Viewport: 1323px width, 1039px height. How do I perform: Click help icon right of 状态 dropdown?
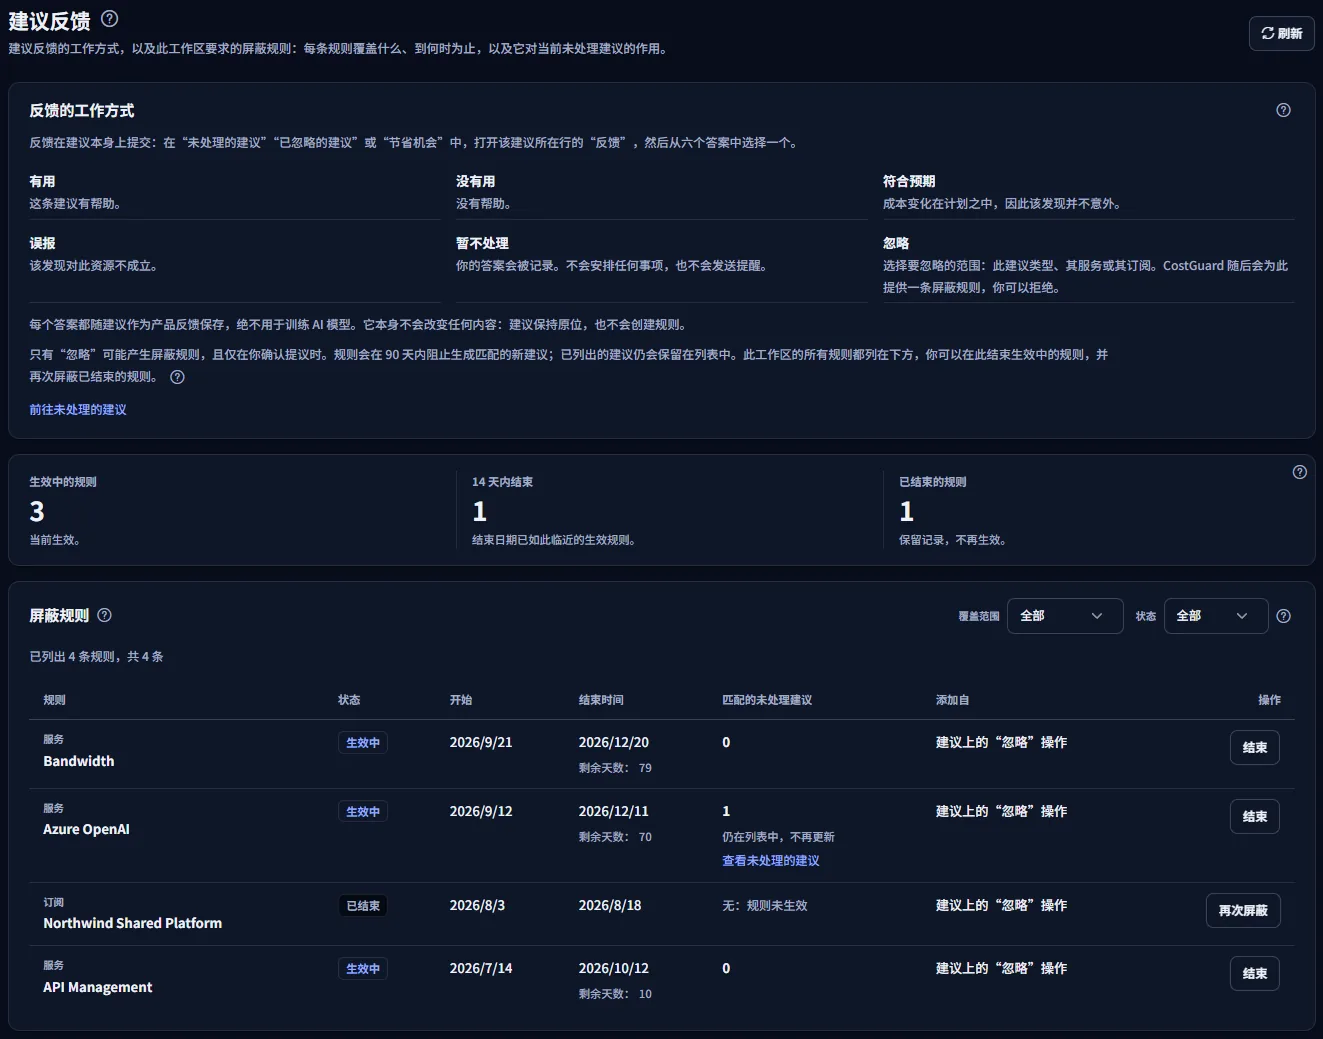click(1283, 616)
